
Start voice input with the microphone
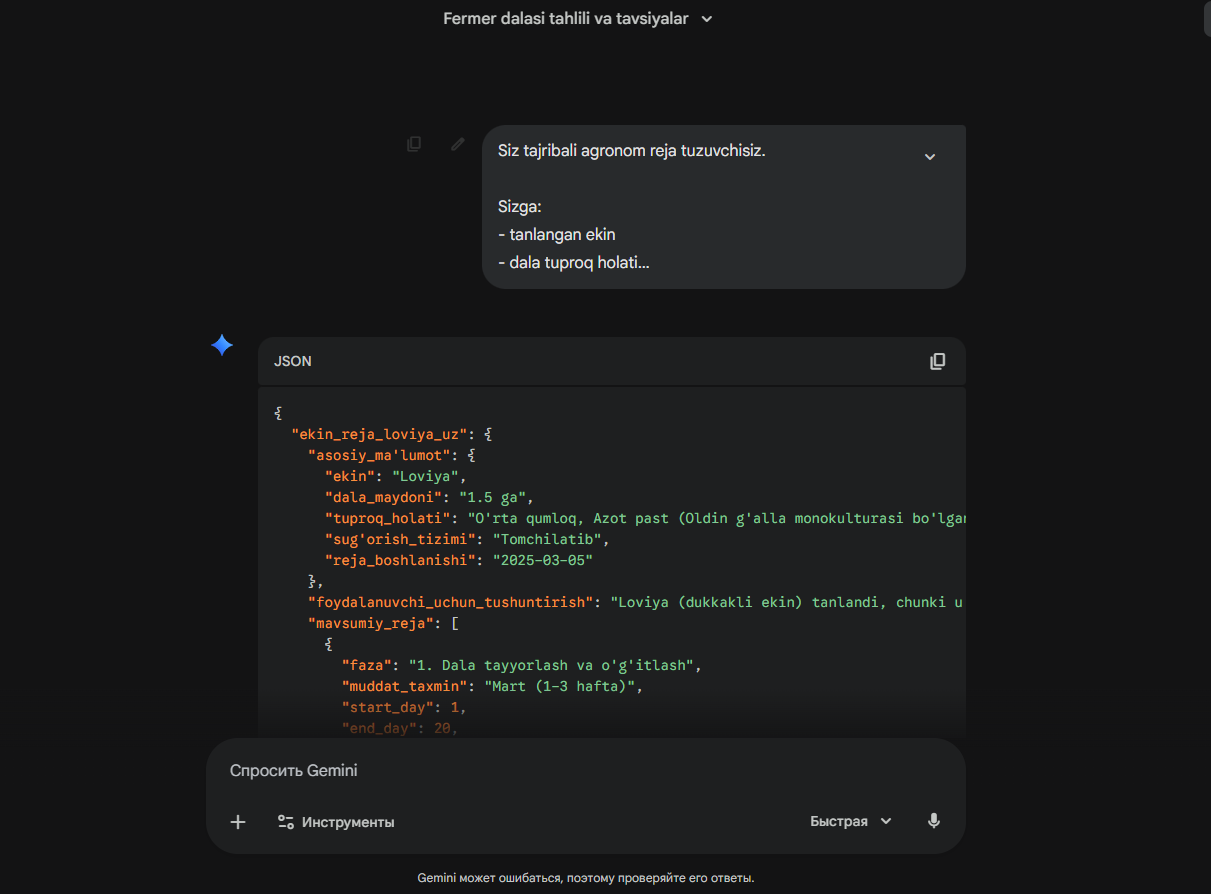(x=933, y=821)
